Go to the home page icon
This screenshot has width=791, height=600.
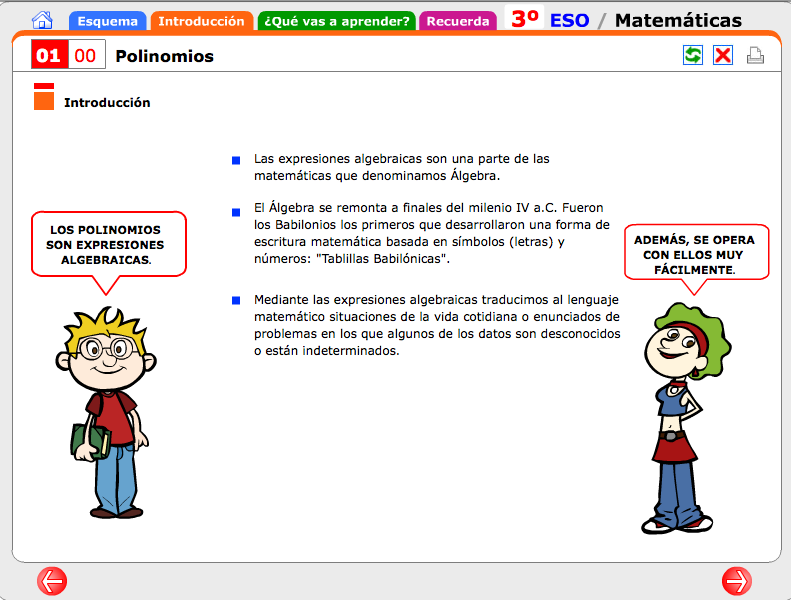pyautogui.click(x=42, y=20)
